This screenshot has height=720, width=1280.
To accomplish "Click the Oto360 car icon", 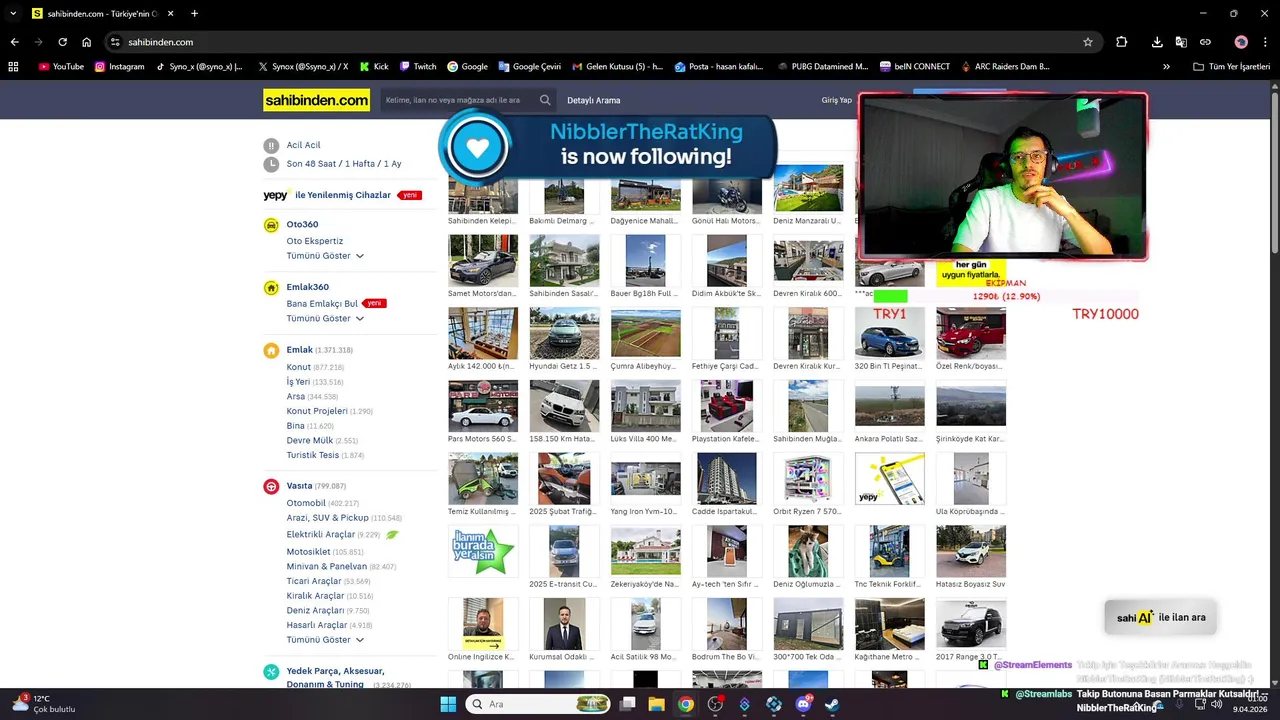I will click(271, 225).
